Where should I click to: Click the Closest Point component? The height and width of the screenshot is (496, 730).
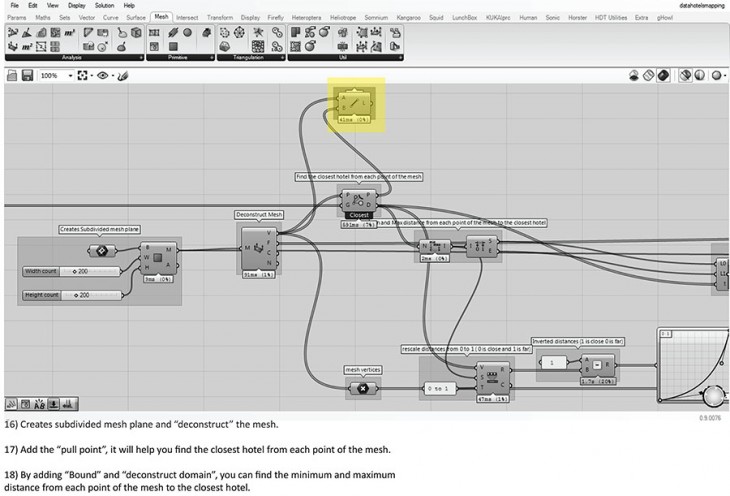tap(359, 198)
